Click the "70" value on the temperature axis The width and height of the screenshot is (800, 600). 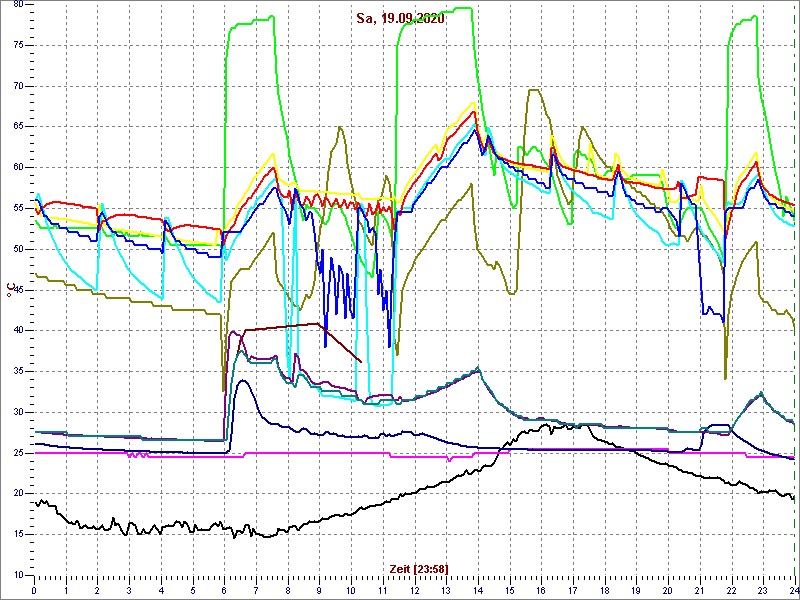[16, 86]
